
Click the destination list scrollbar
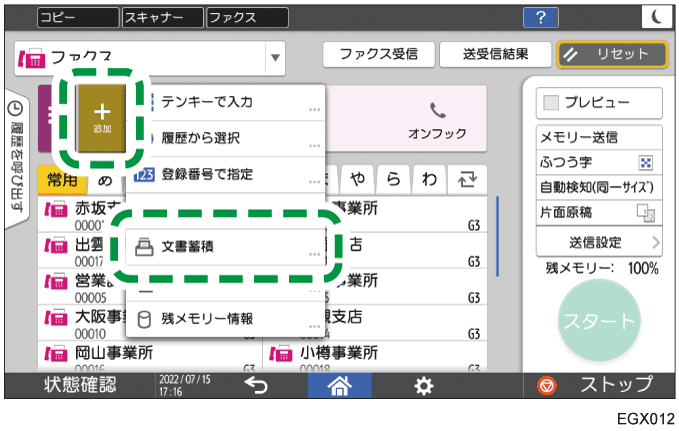pos(497,236)
